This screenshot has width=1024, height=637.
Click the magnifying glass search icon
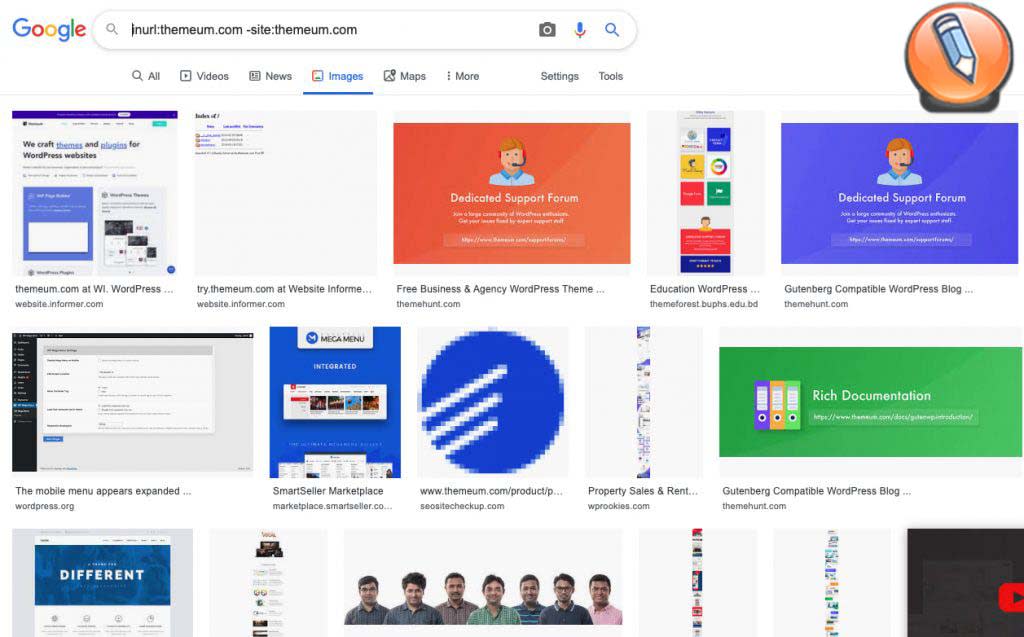612,30
